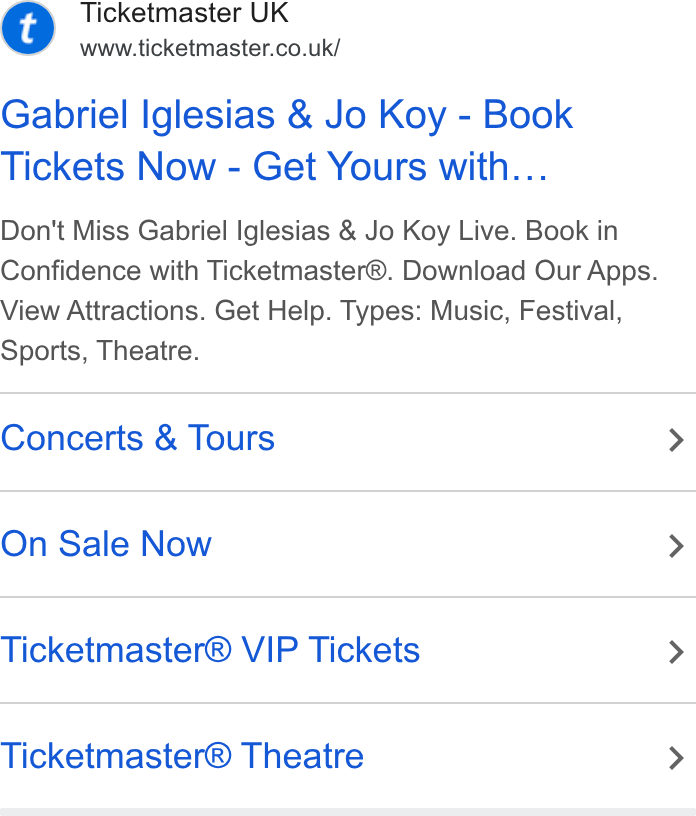This screenshot has width=696, height=816.
Task: Tap the chevron beside Ticketmaster® Theatre
Action: (x=676, y=758)
